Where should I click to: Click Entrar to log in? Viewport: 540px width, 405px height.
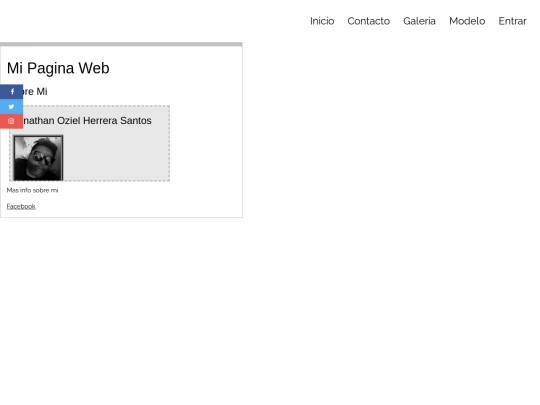[x=512, y=21]
